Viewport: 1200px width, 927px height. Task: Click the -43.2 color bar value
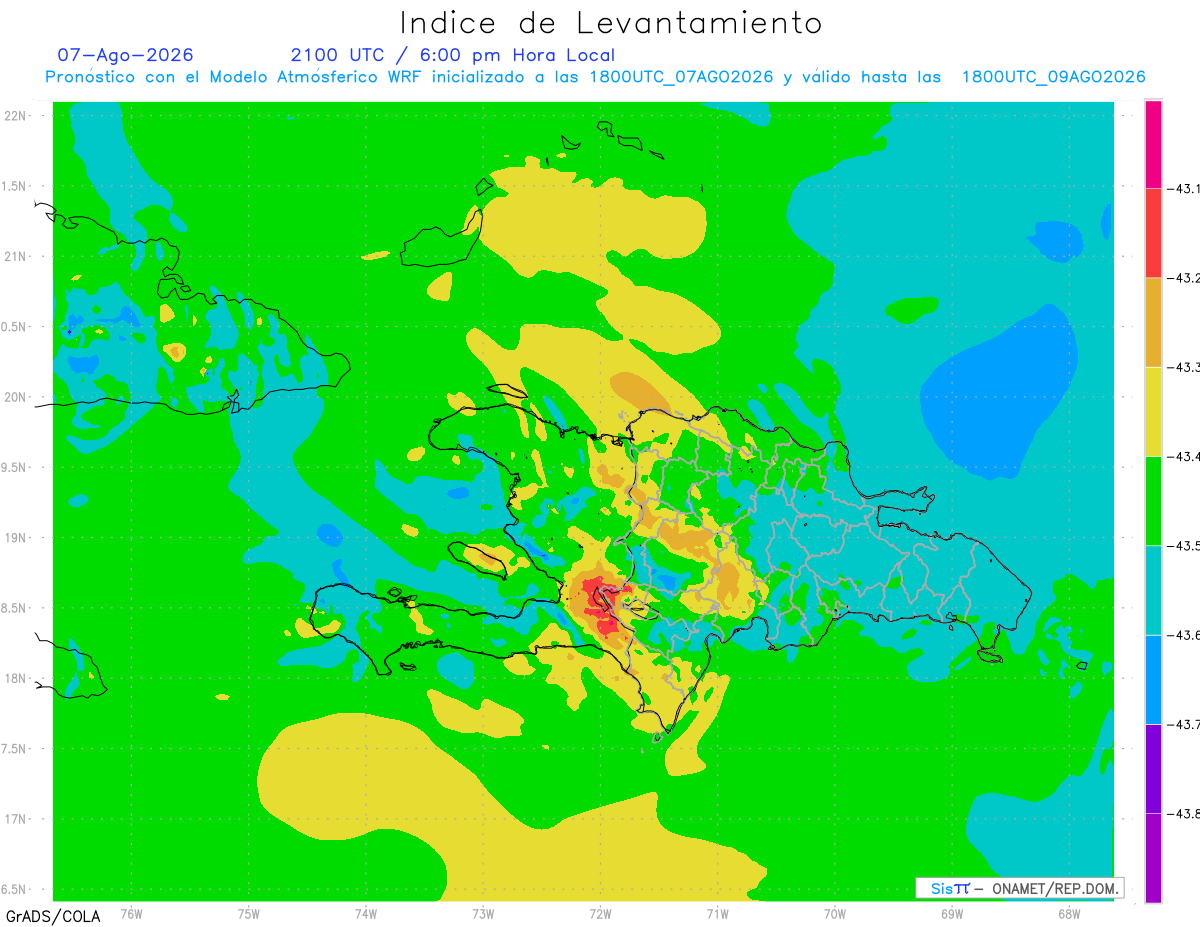[1183, 278]
